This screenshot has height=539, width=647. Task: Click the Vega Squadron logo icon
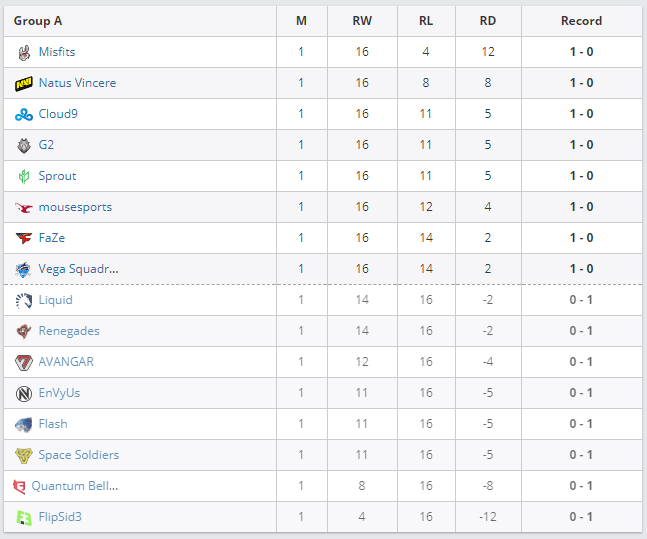click(x=24, y=269)
